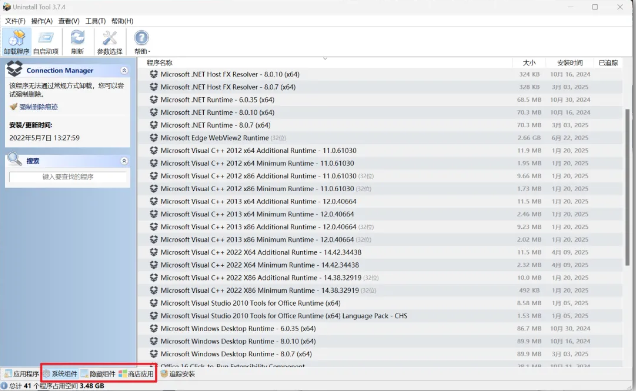Sort by traced (已追踪) column header

[608, 63]
